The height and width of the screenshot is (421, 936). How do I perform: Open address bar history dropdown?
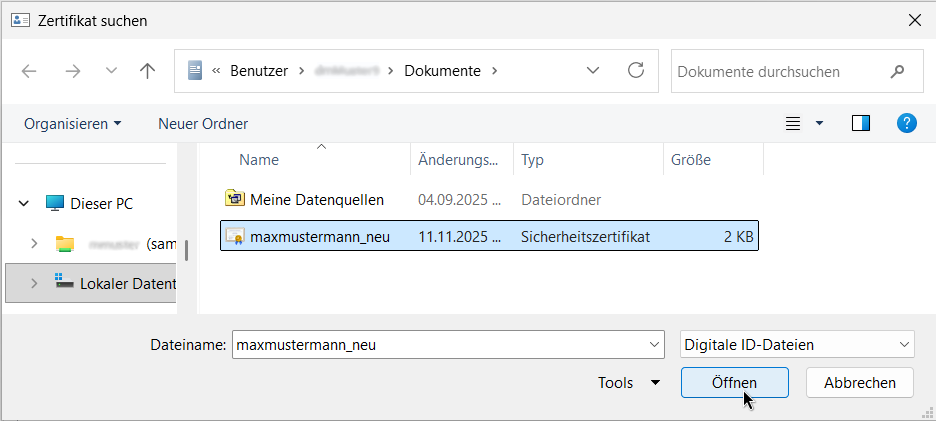click(x=593, y=71)
